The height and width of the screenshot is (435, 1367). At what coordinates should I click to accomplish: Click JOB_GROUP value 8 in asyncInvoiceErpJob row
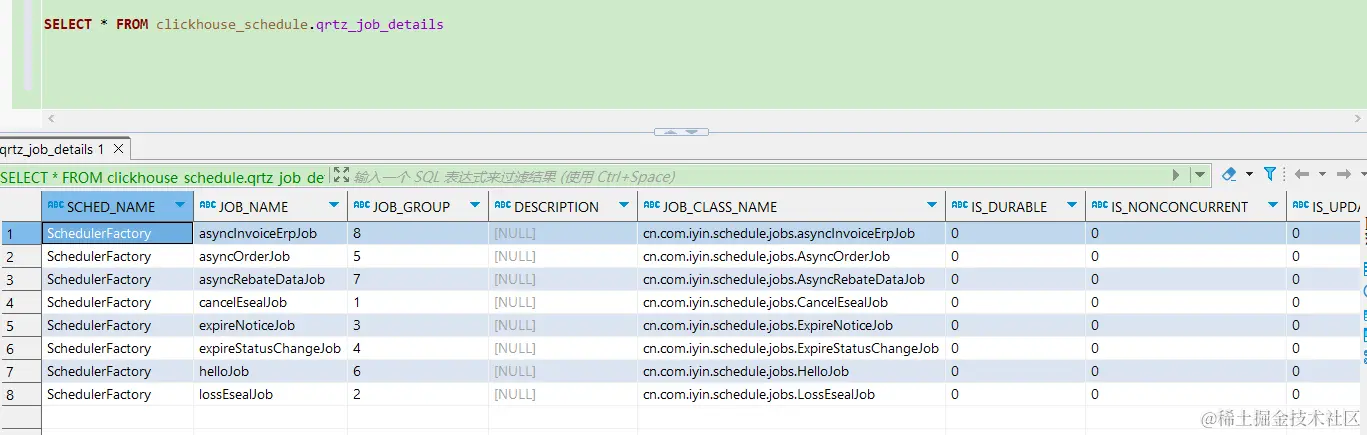click(418, 233)
